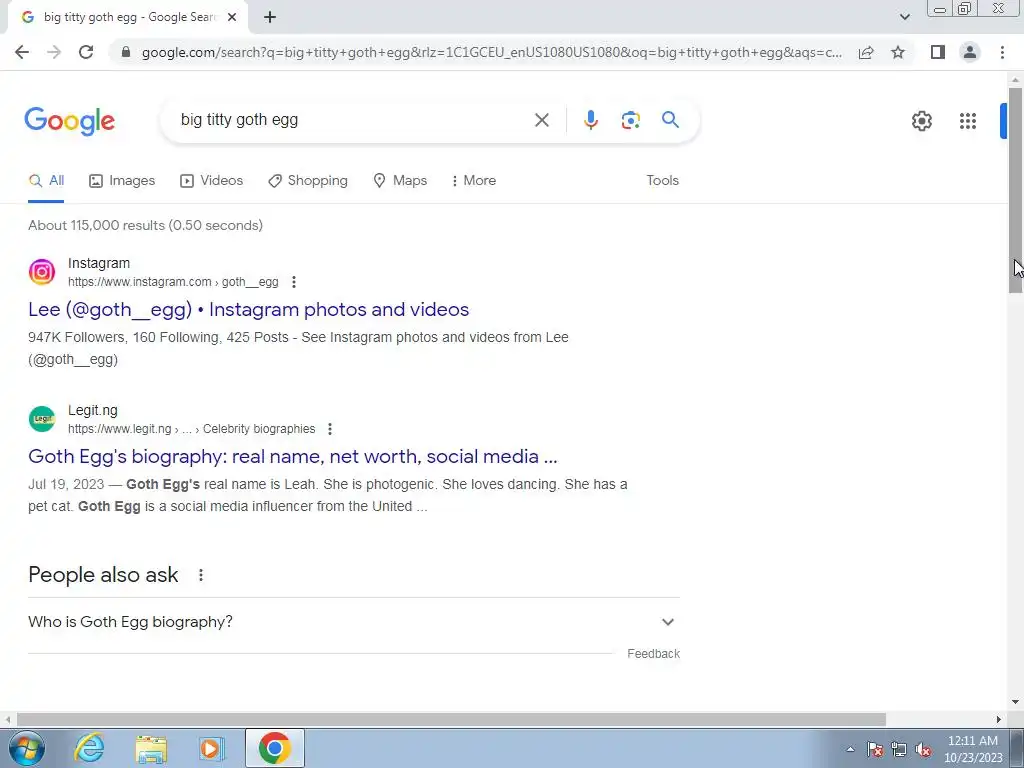Open the Chrome three-dot menu
This screenshot has width=1024, height=768.
tap(1002, 52)
